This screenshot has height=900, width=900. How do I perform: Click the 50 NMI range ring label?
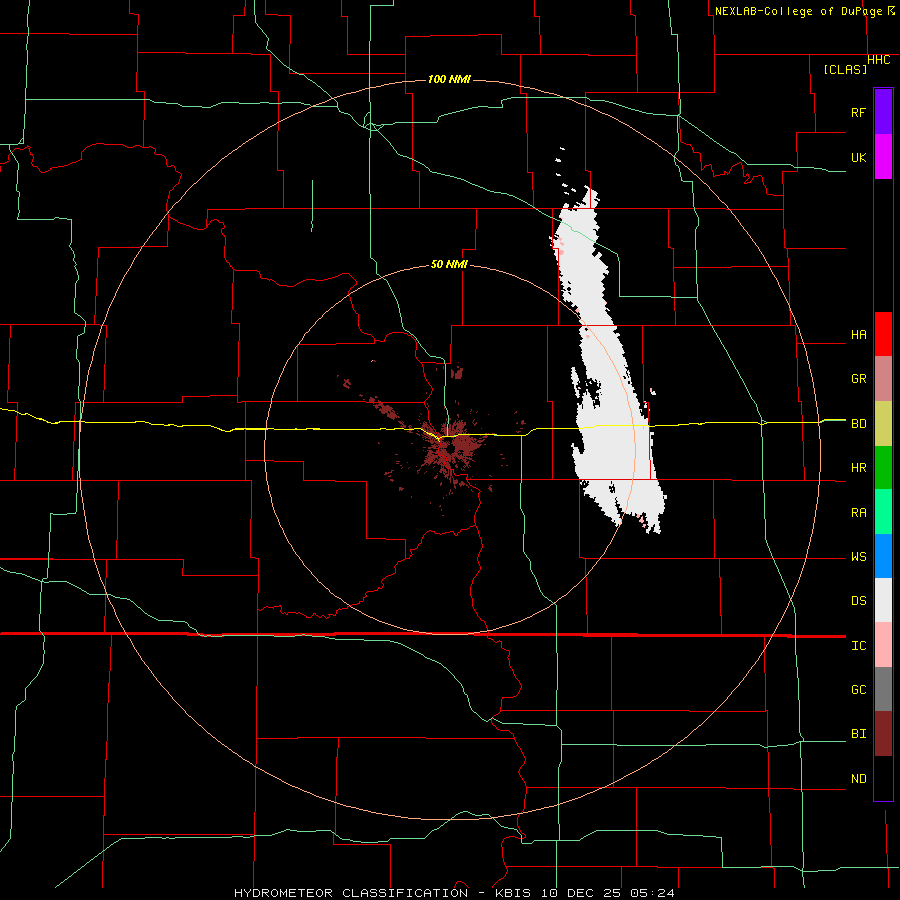[449, 264]
